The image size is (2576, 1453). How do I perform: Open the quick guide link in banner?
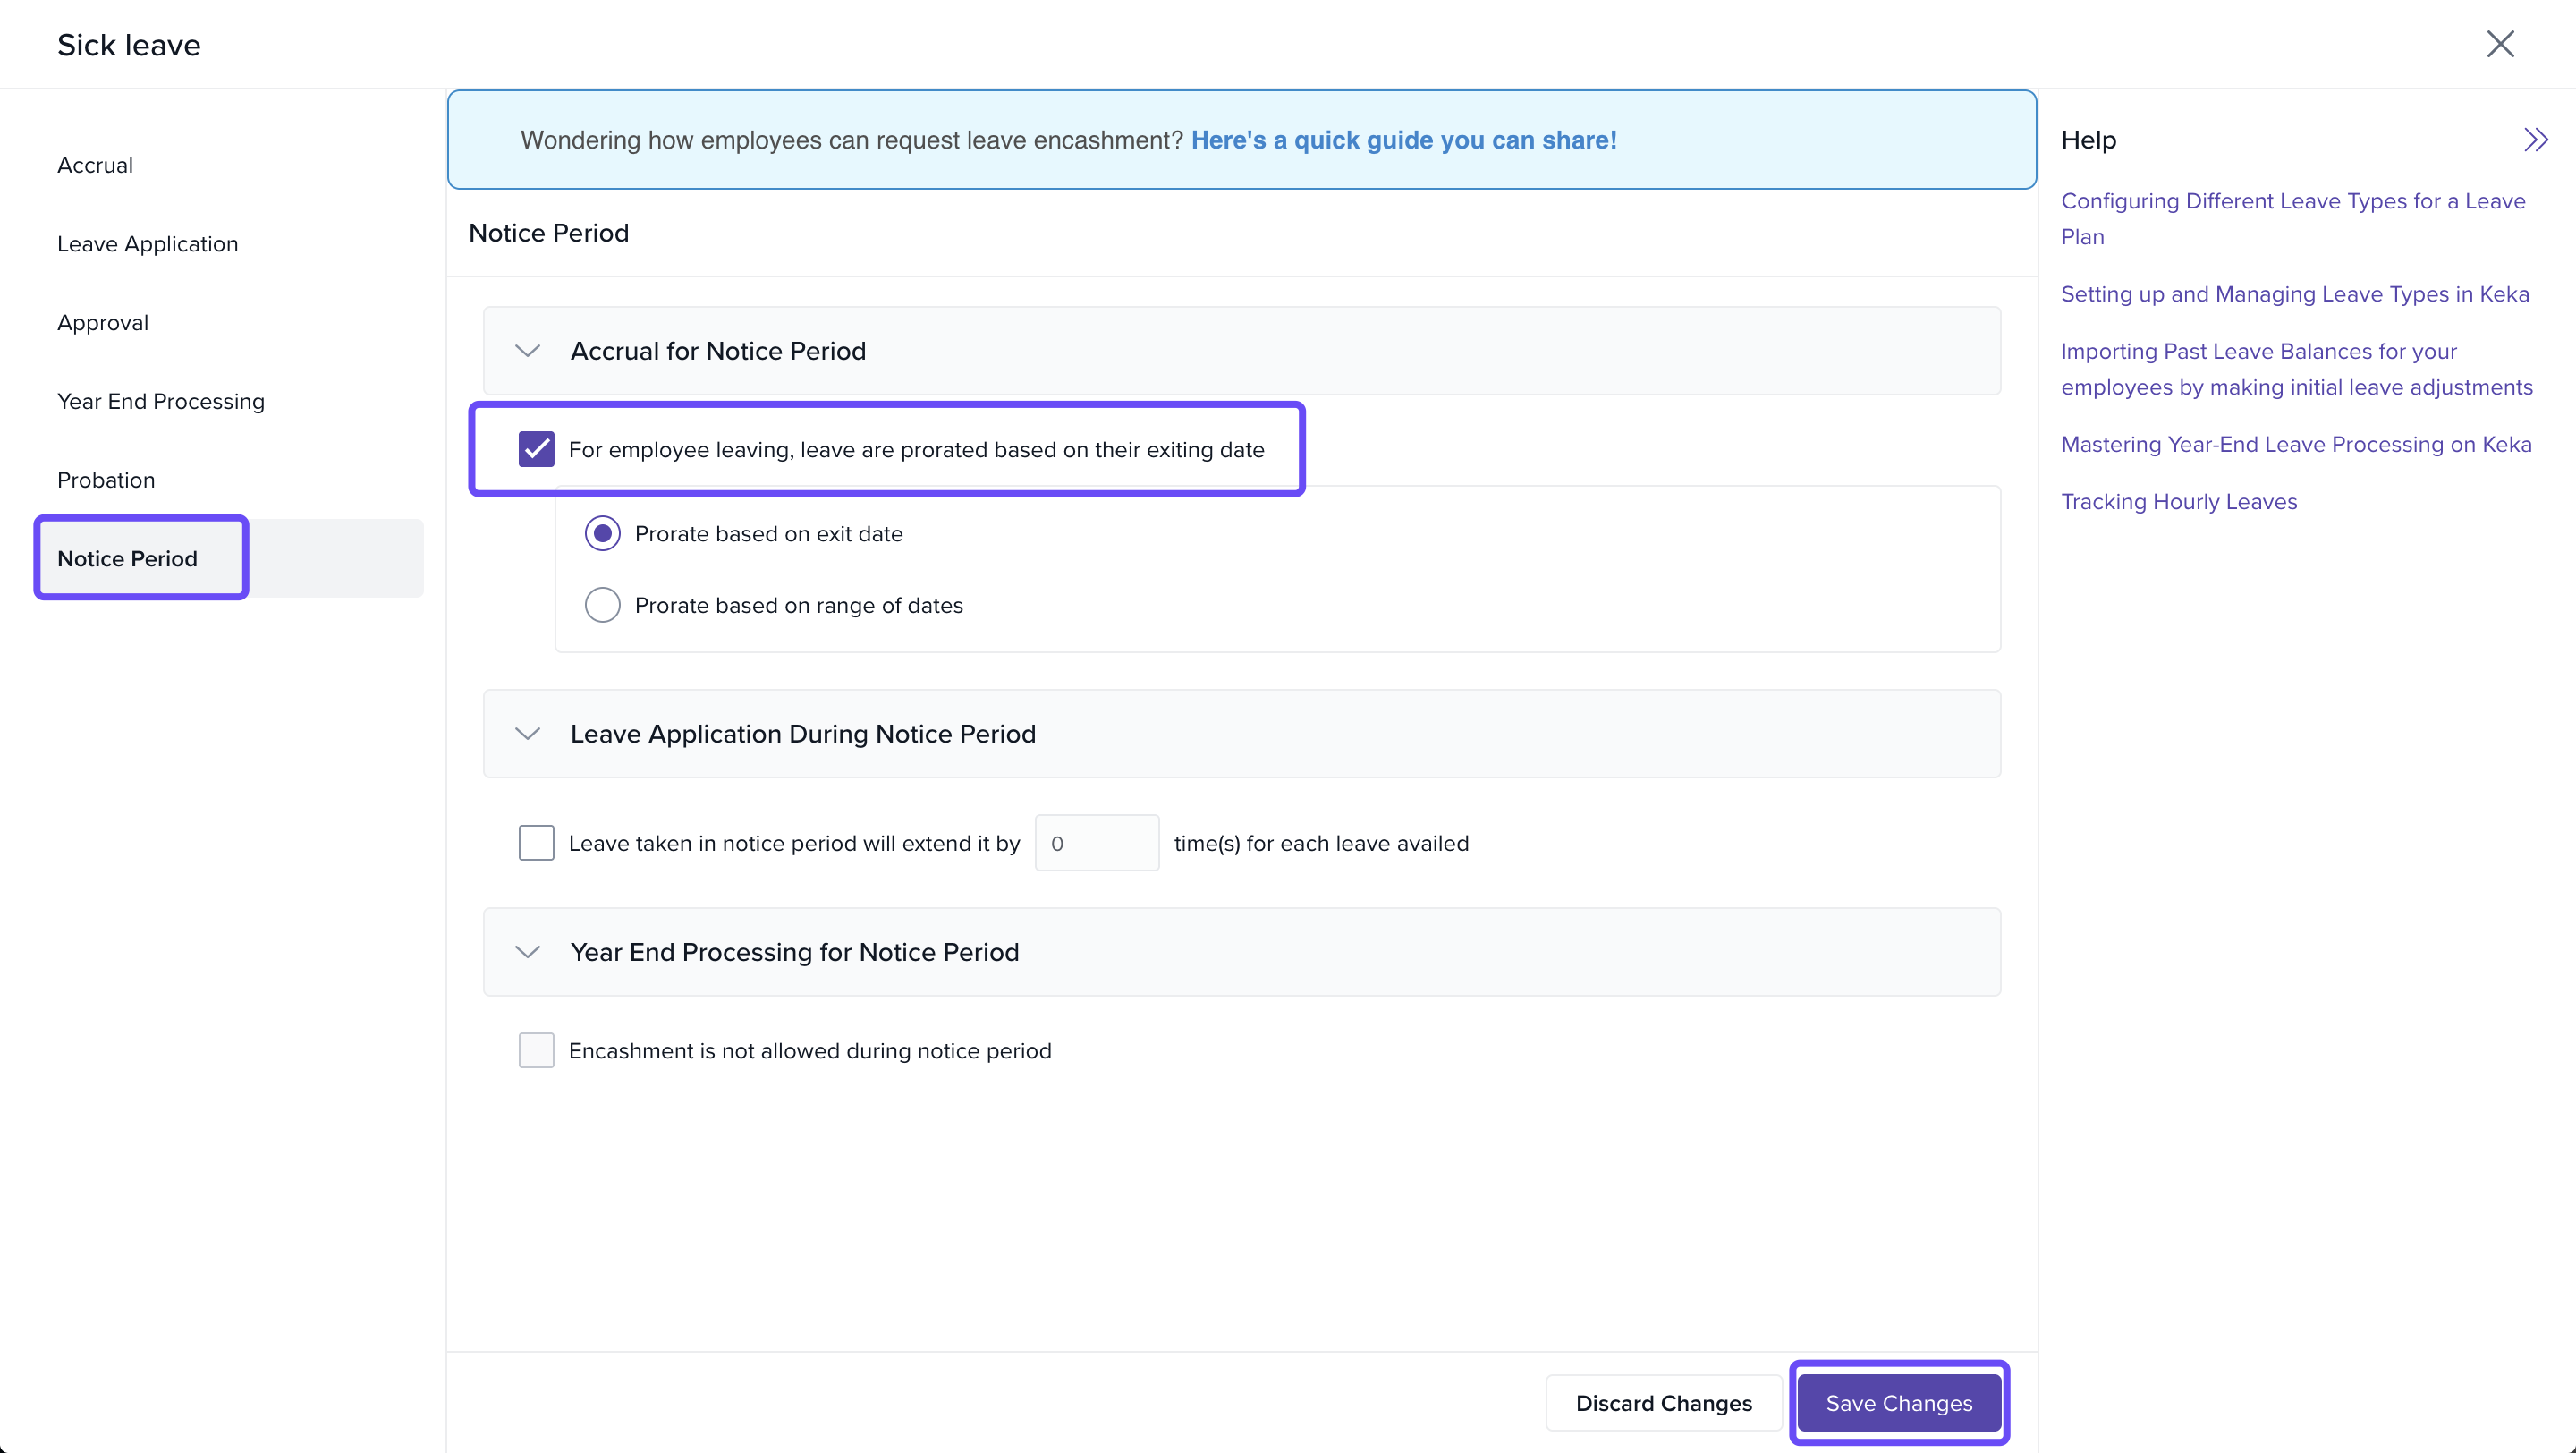1403,140
